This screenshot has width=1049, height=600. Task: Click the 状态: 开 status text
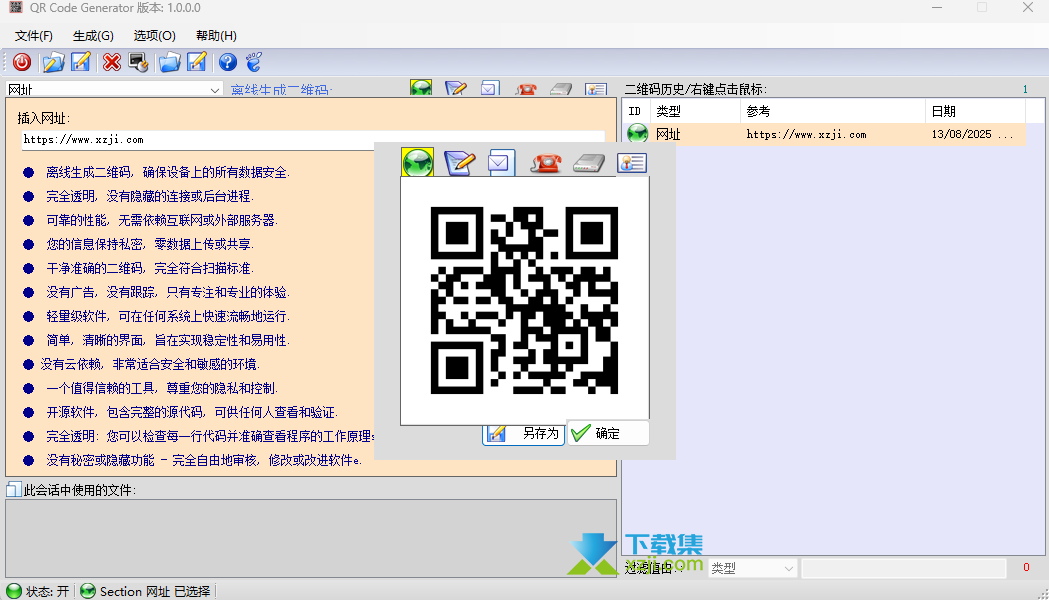tap(47, 591)
